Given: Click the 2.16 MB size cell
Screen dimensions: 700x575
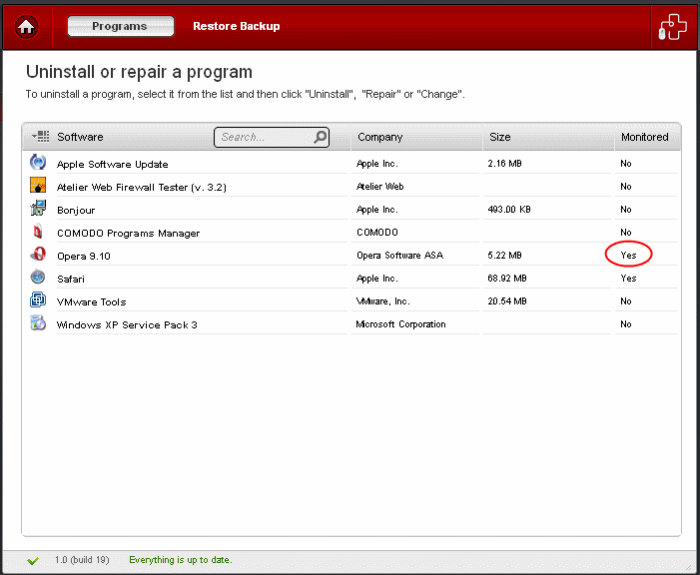Looking at the screenshot, I should [x=504, y=163].
